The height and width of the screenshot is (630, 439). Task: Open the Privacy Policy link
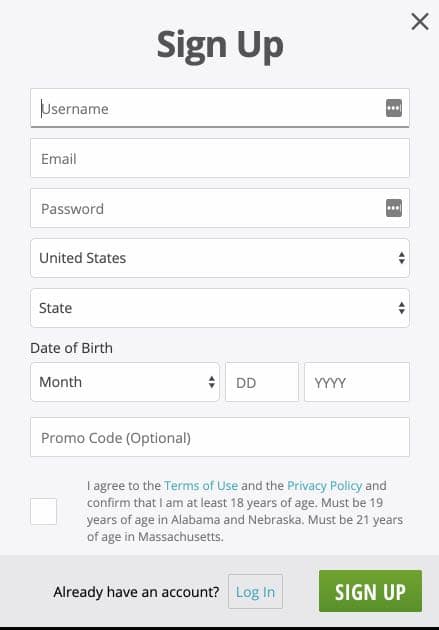point(325,485)
